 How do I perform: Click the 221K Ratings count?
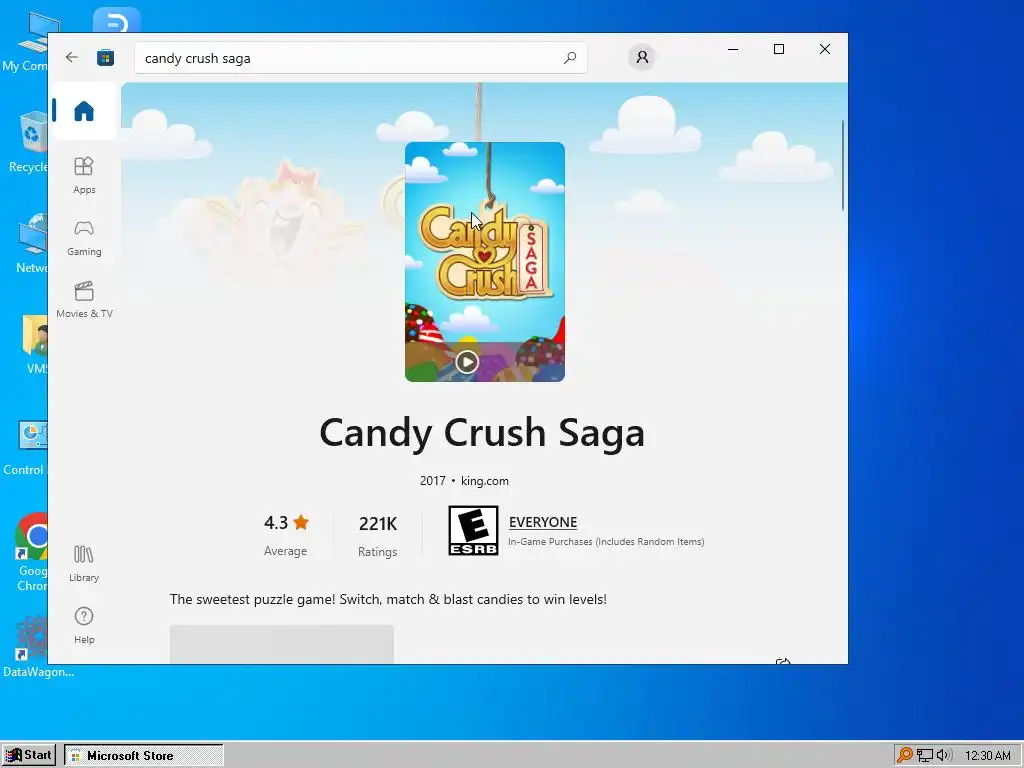click(x=377, y=536)
